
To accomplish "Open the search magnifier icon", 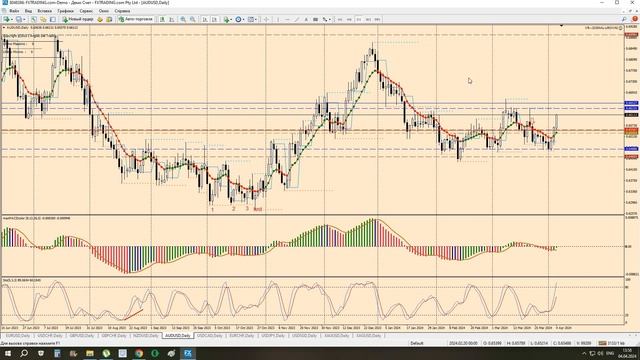I will pos(624,19).
